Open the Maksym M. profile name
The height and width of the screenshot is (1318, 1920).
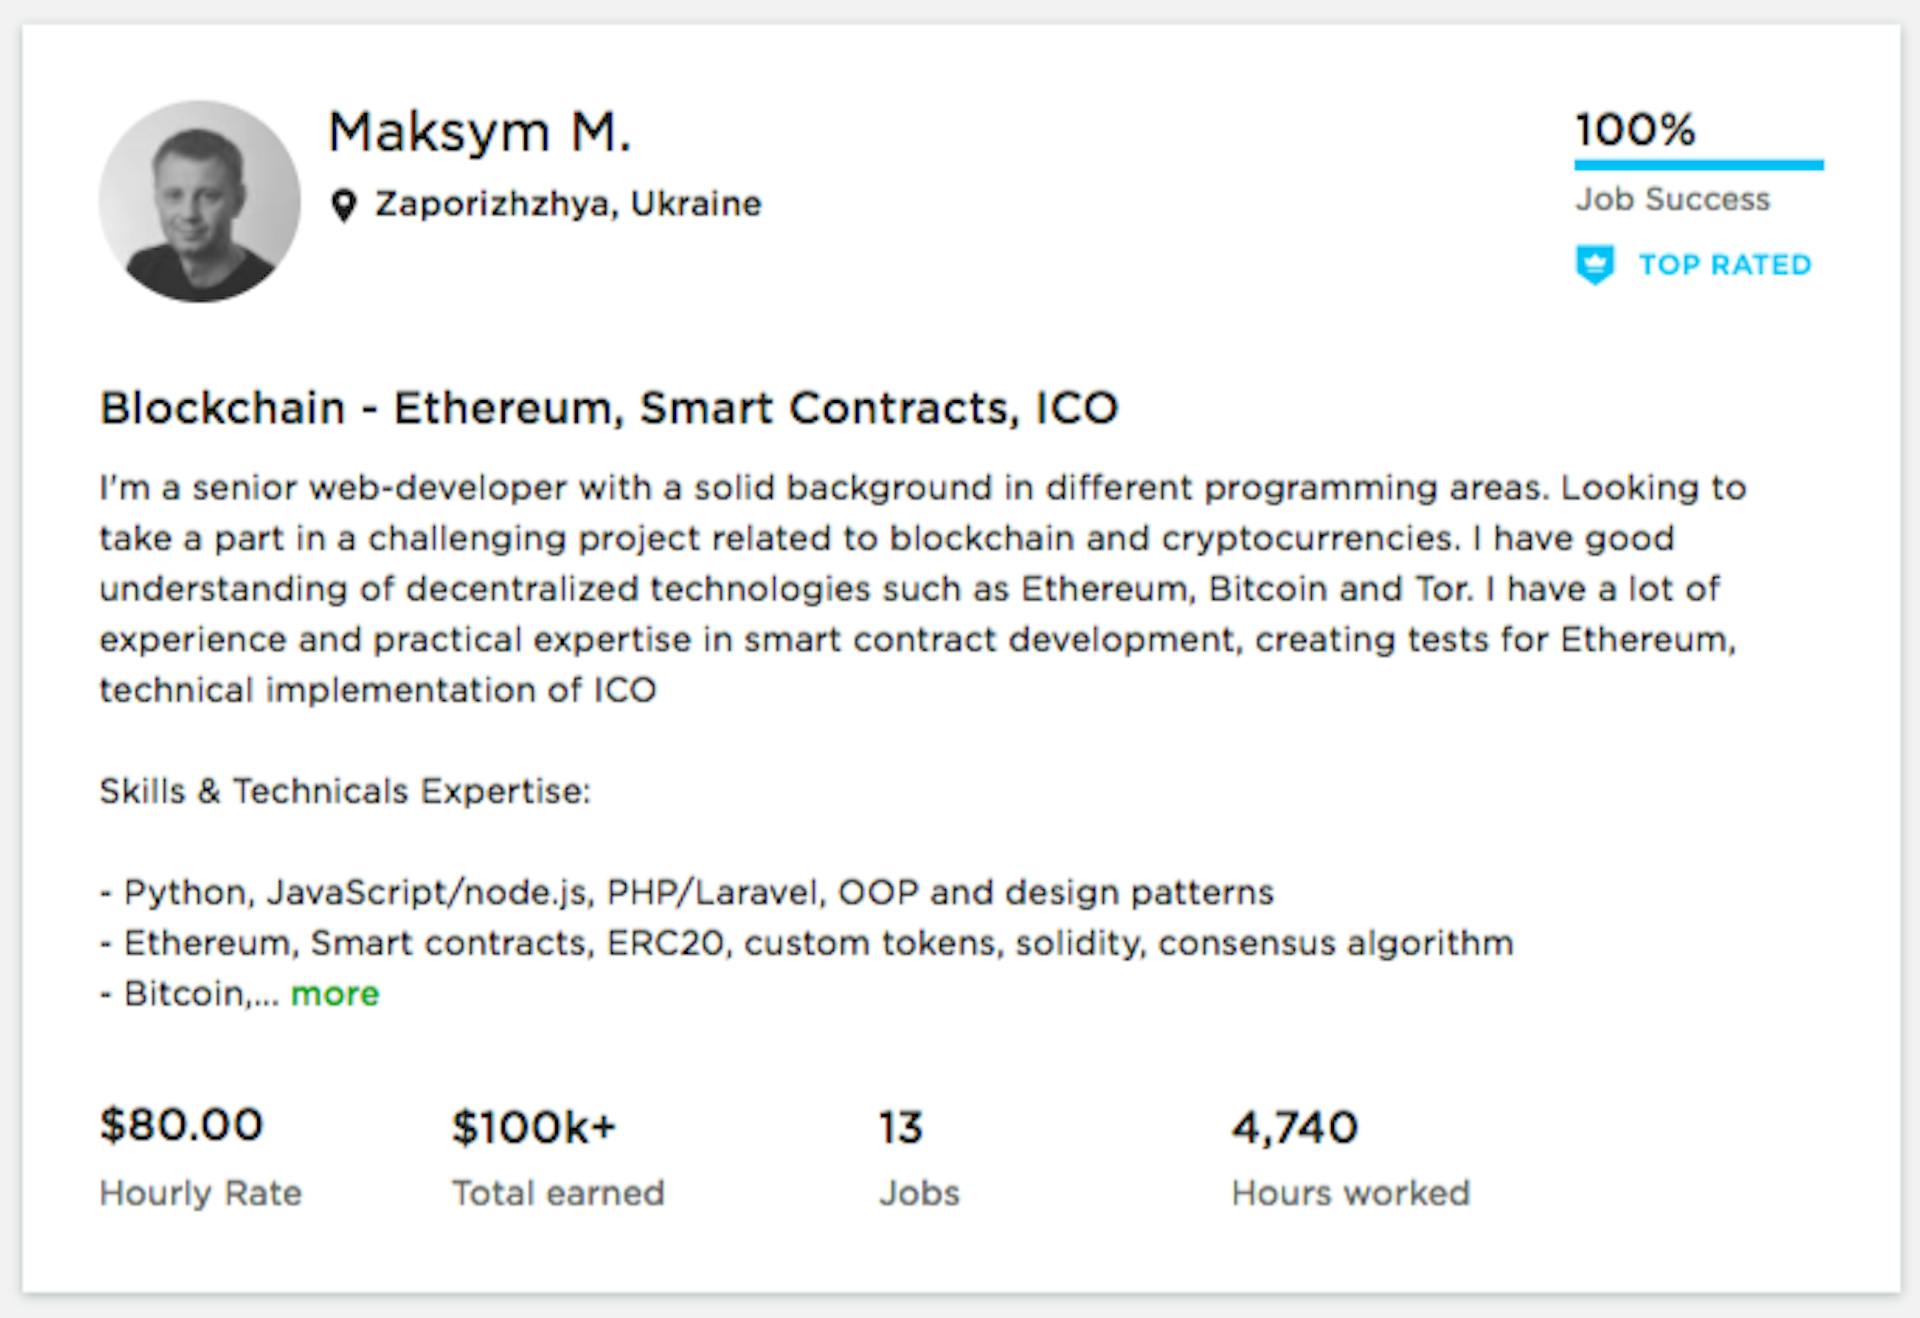point(480,132)
